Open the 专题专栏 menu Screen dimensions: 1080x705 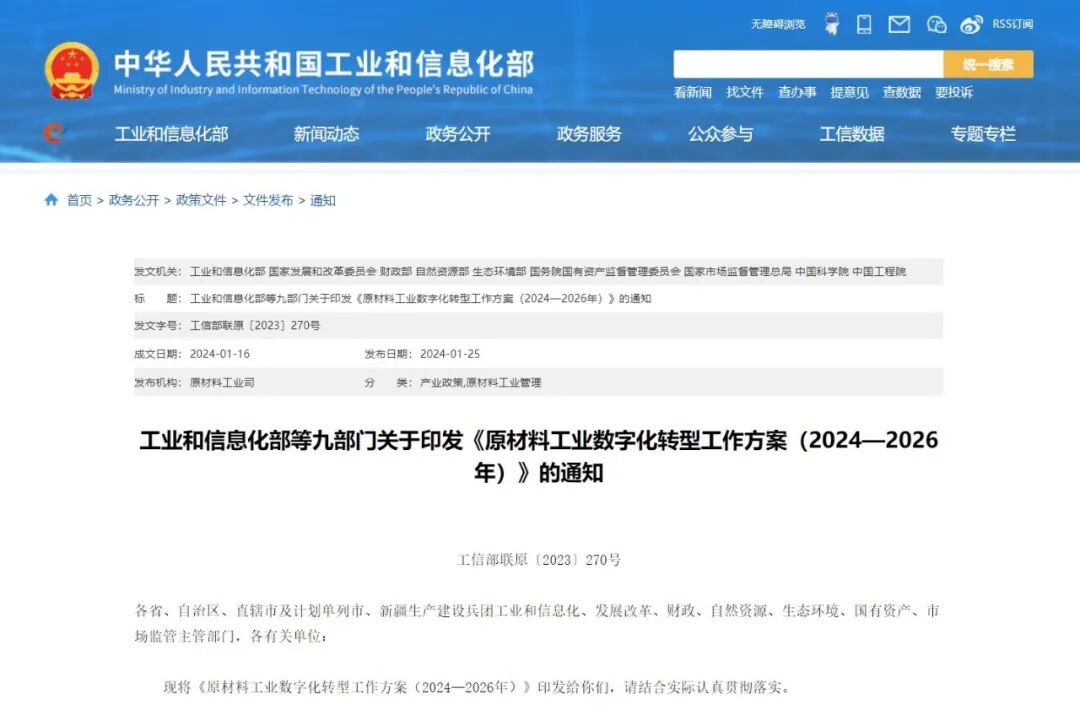pos(983,134)
